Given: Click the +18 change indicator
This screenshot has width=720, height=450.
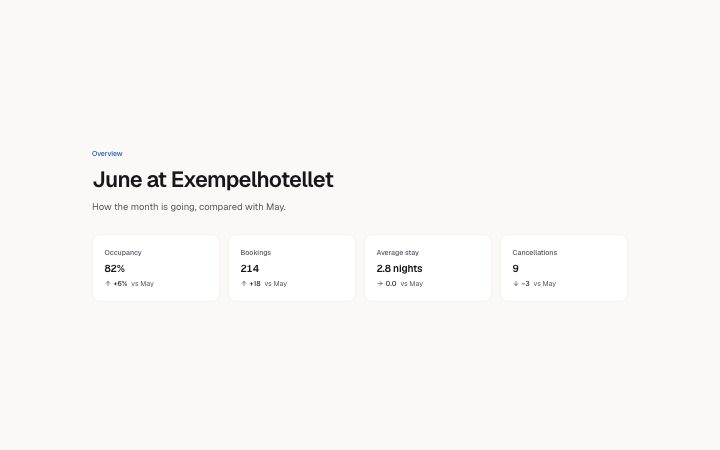Looking at the screenshot, I should 255,284.
